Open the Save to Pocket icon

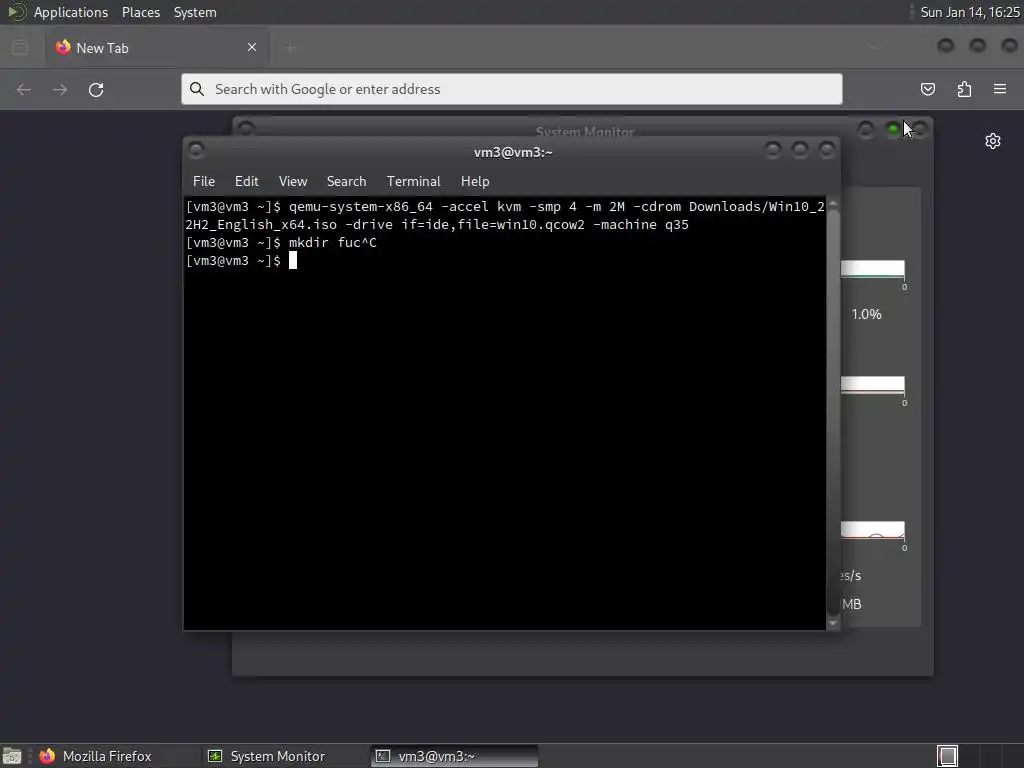tap(927, 89)
